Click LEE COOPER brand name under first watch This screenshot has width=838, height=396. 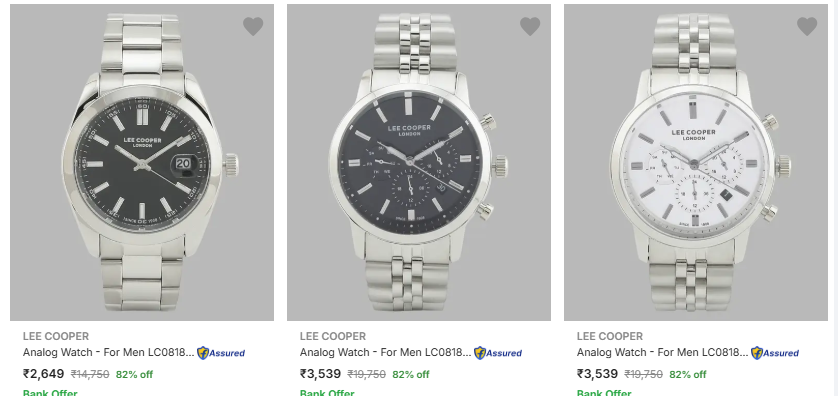pos(56,336)
